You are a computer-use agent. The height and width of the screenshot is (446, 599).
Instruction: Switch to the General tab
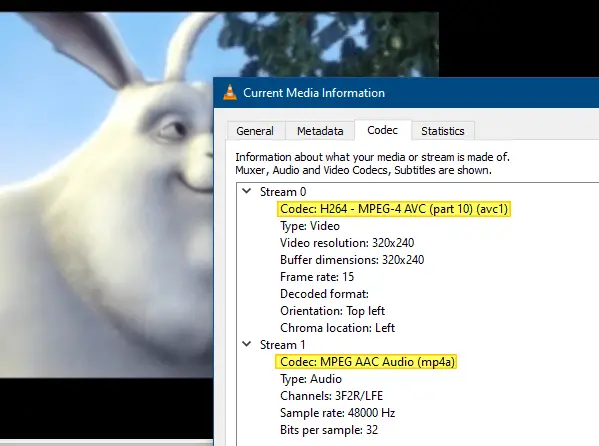[255, 131]
